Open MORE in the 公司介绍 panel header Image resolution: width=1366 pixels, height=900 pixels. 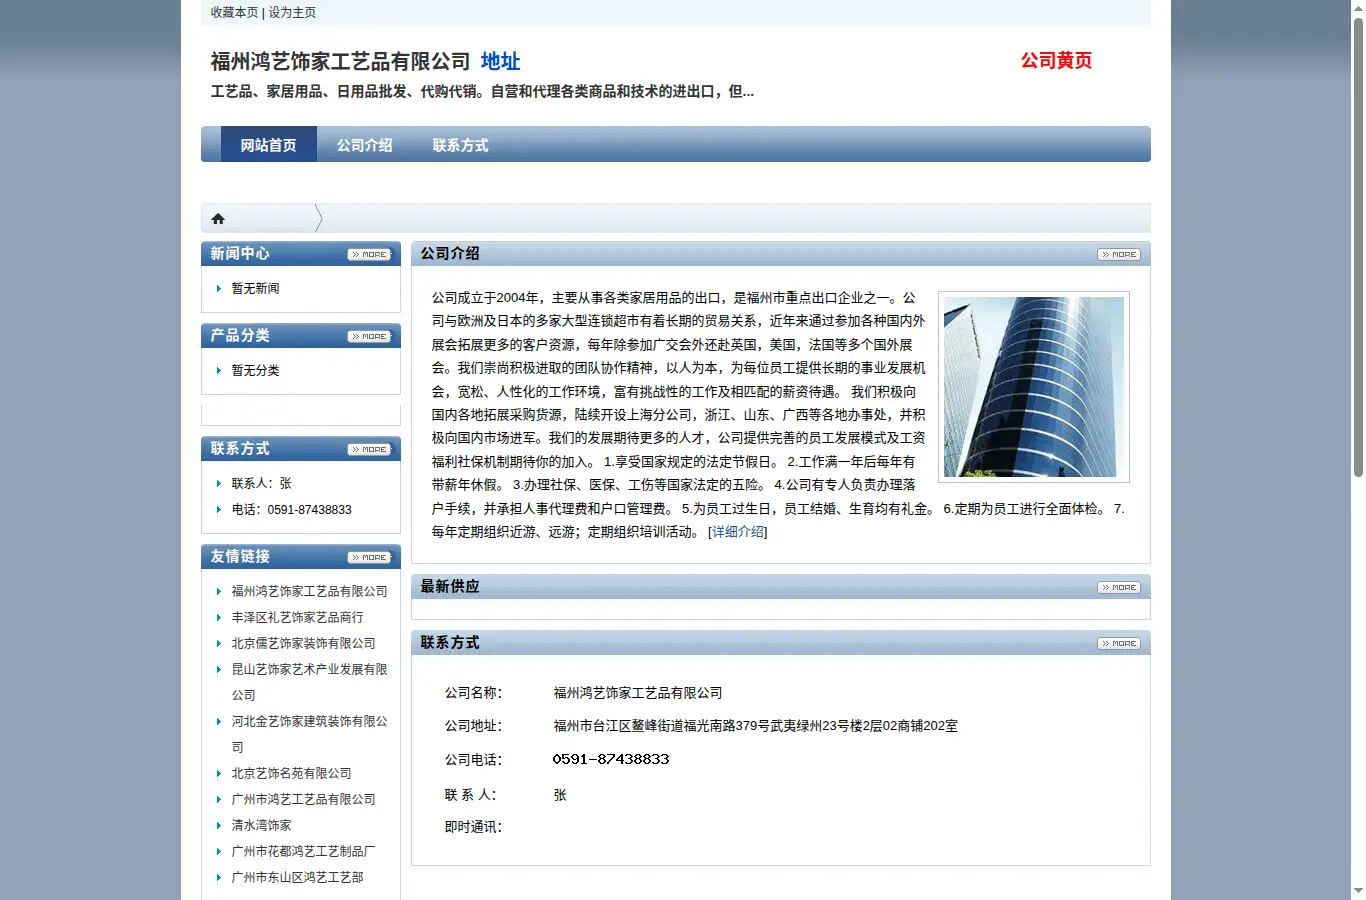point(1119,255)
